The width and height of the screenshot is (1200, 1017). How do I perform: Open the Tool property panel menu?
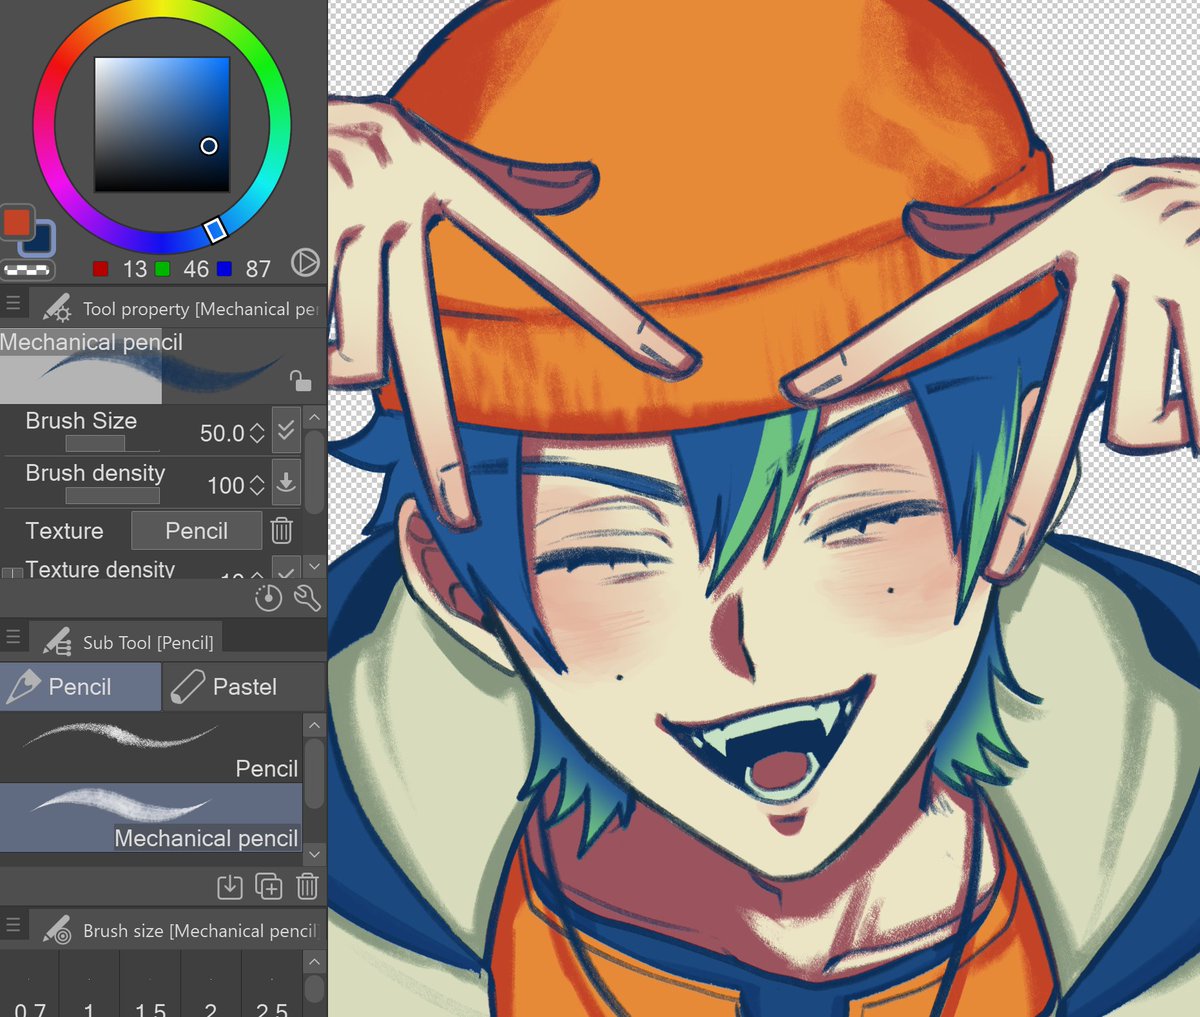pyautogui.click(x=14, y=303)
